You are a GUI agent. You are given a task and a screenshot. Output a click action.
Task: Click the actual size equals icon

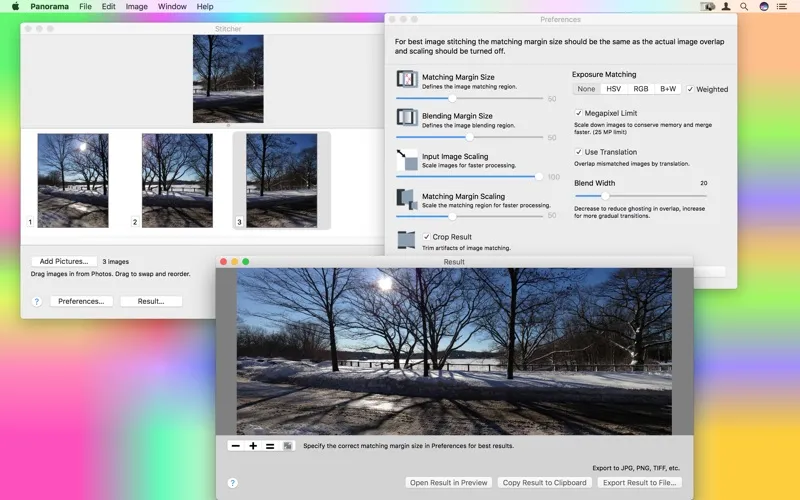[x=270, y=446]
